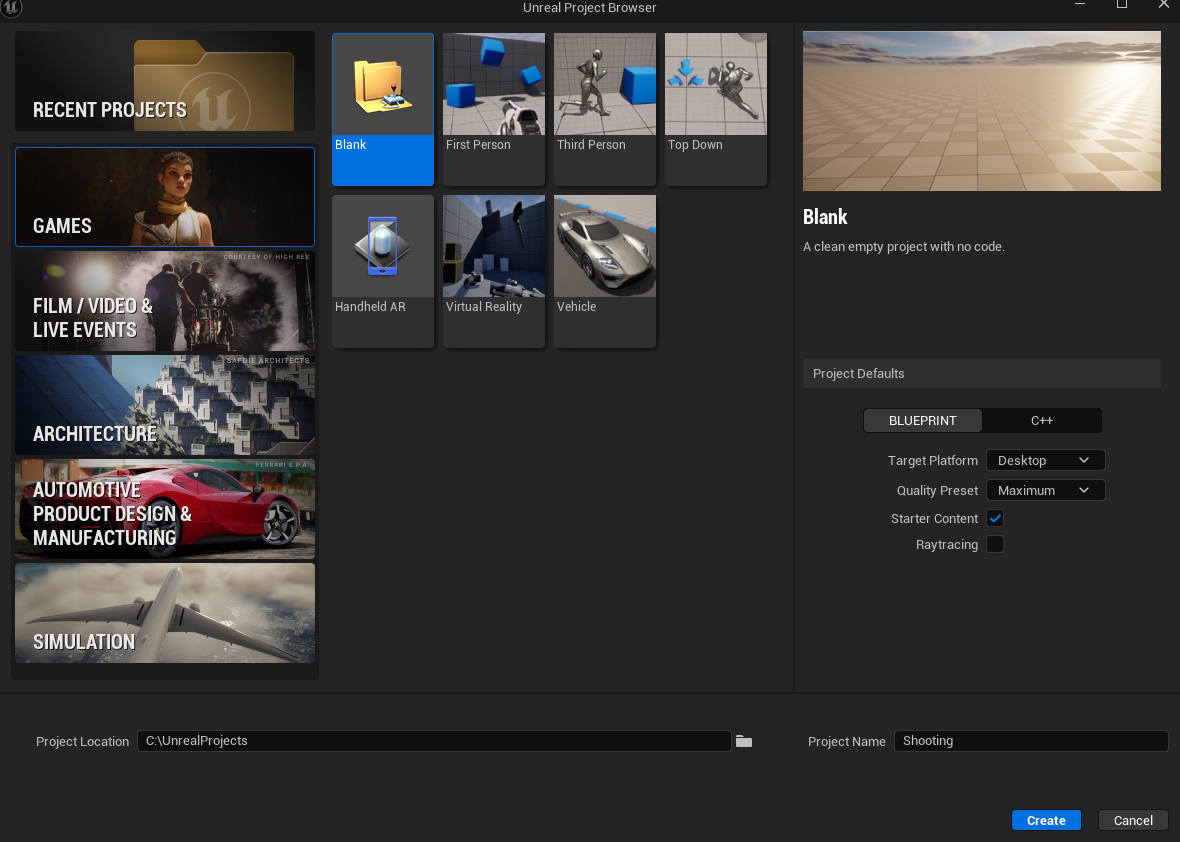Select the Blueprint project type
This screenshot has width=1180, height=842.
point(923,421)
